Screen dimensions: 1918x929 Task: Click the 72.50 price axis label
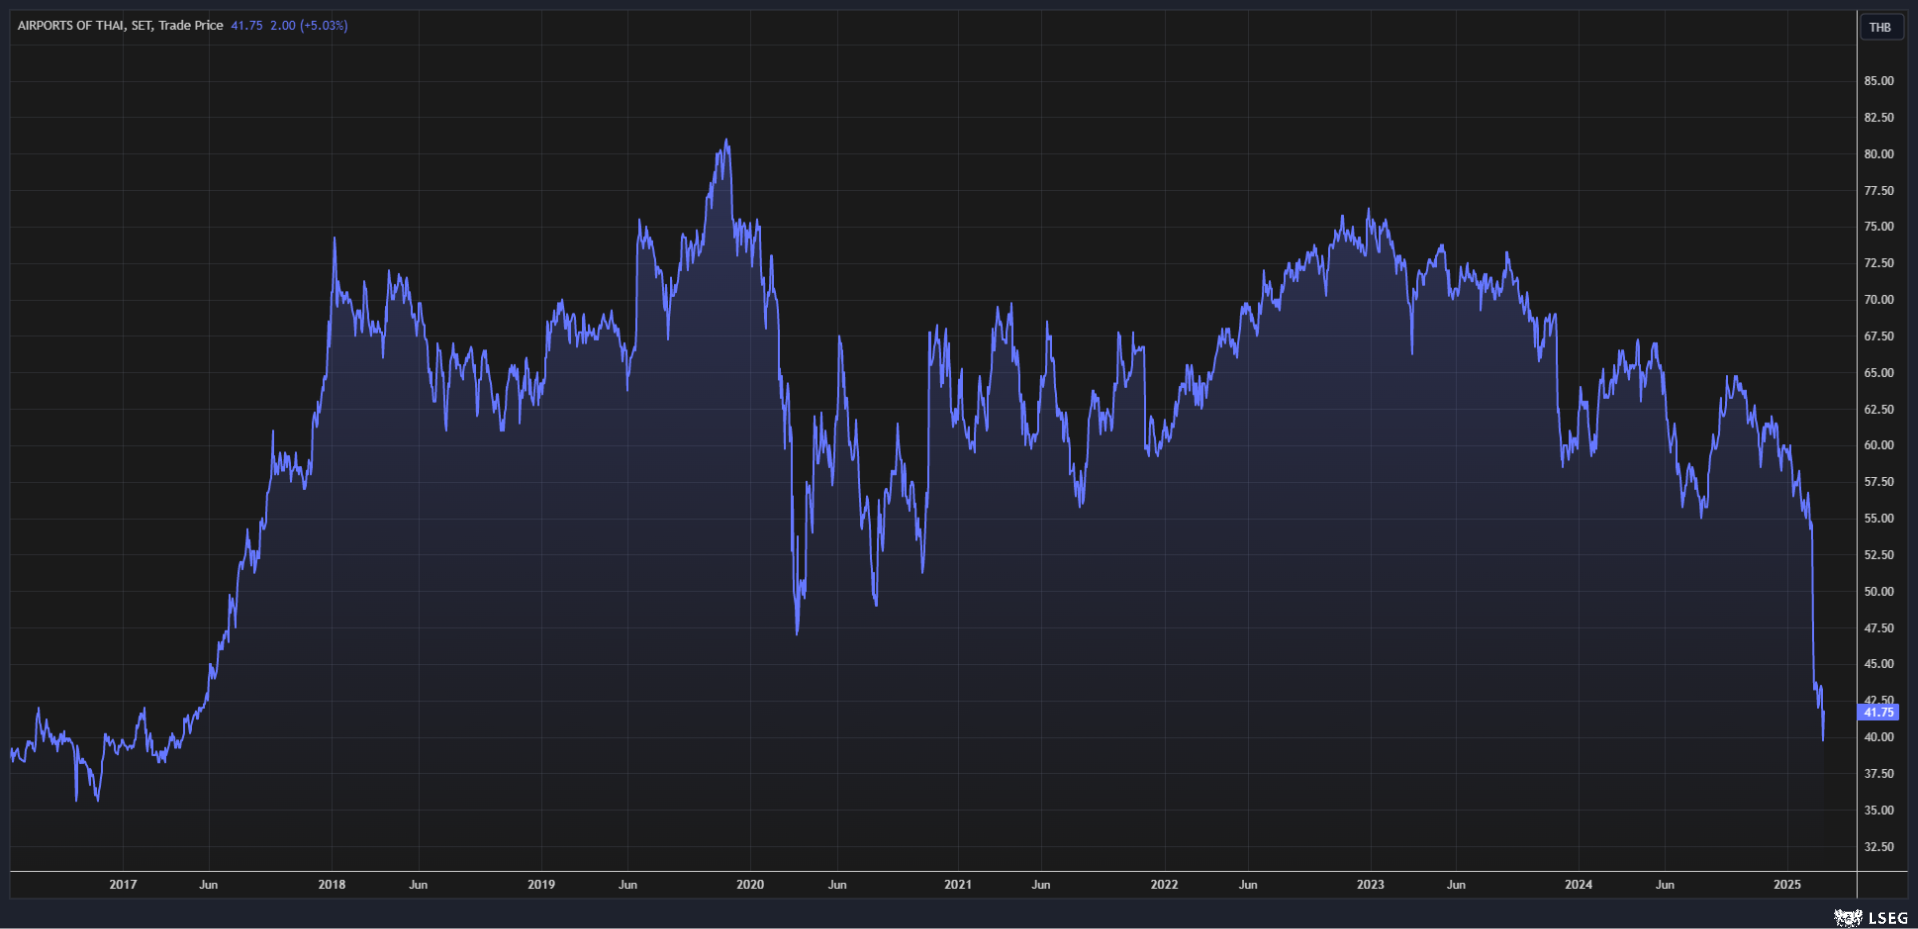(x=1878, y=263)
